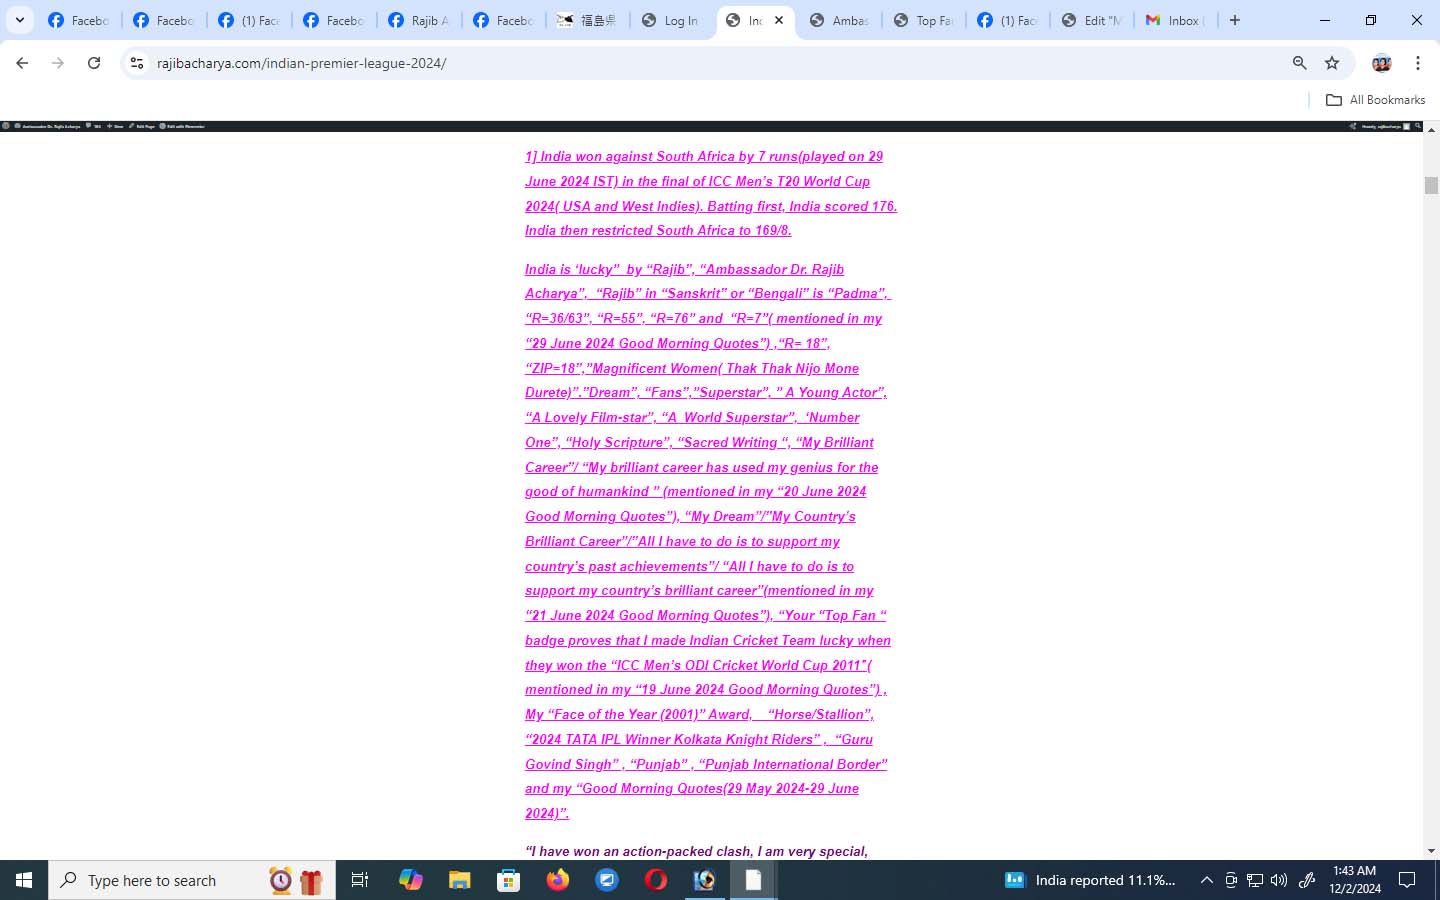Open Meet Now from the system tray
Screen dimensions: 1440x900
tap(1231, 880)
